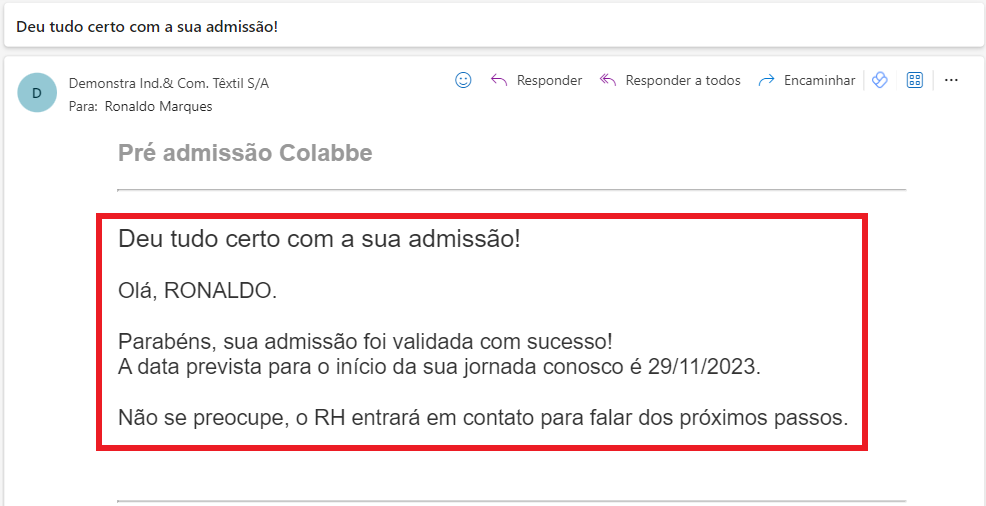This screenshot has height=506, width=986.
Task: Click the line containing date 29/11/2023
Action: pos(440,368)
